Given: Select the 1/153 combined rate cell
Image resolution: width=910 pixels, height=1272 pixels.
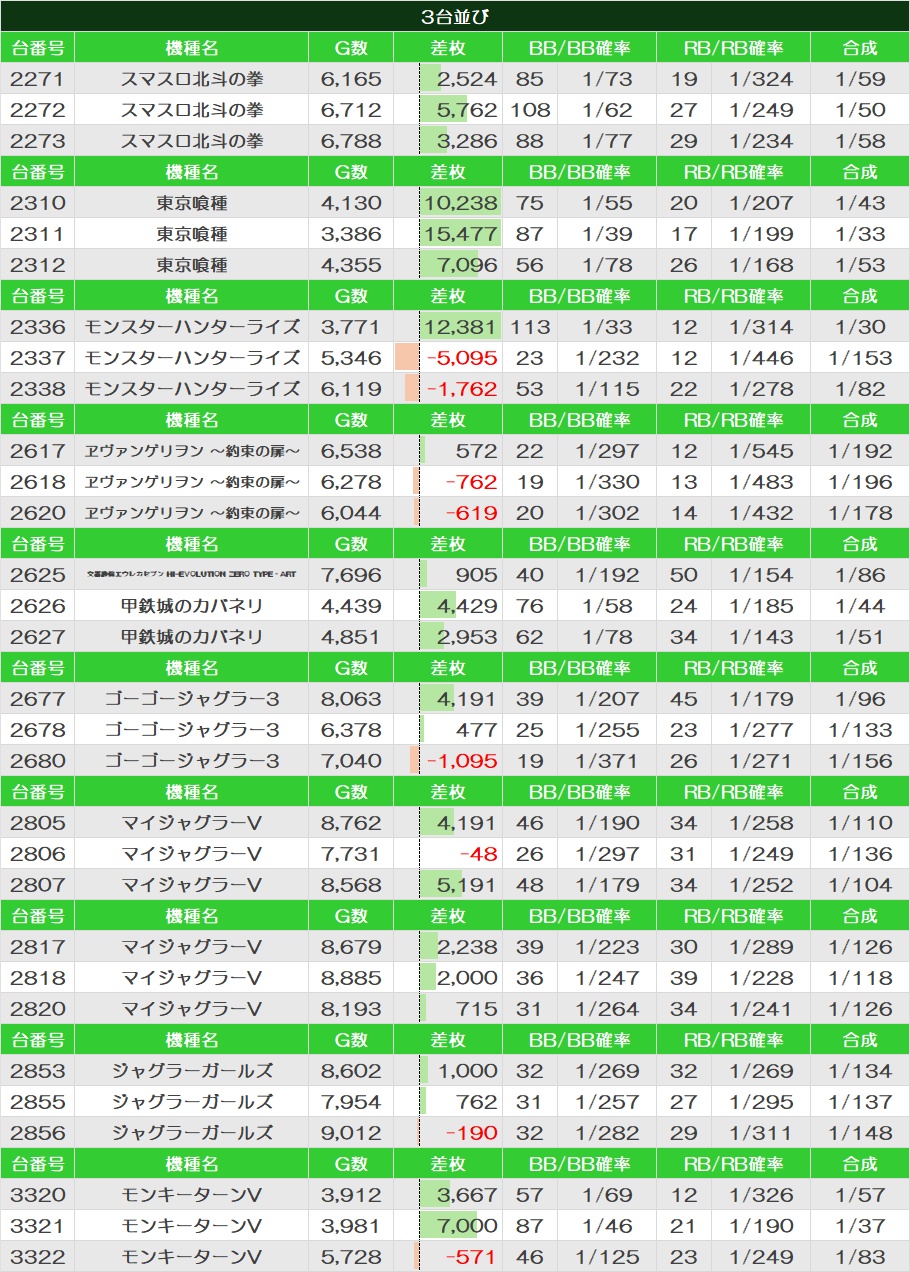Looking at the screenshot, I should (860, 358).
